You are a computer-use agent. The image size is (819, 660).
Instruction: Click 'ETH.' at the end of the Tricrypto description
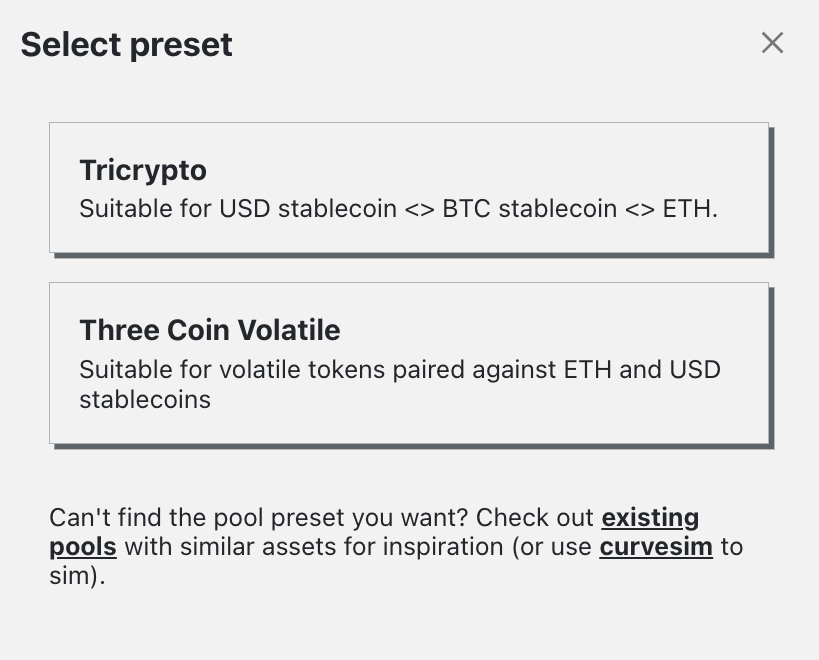691,209
